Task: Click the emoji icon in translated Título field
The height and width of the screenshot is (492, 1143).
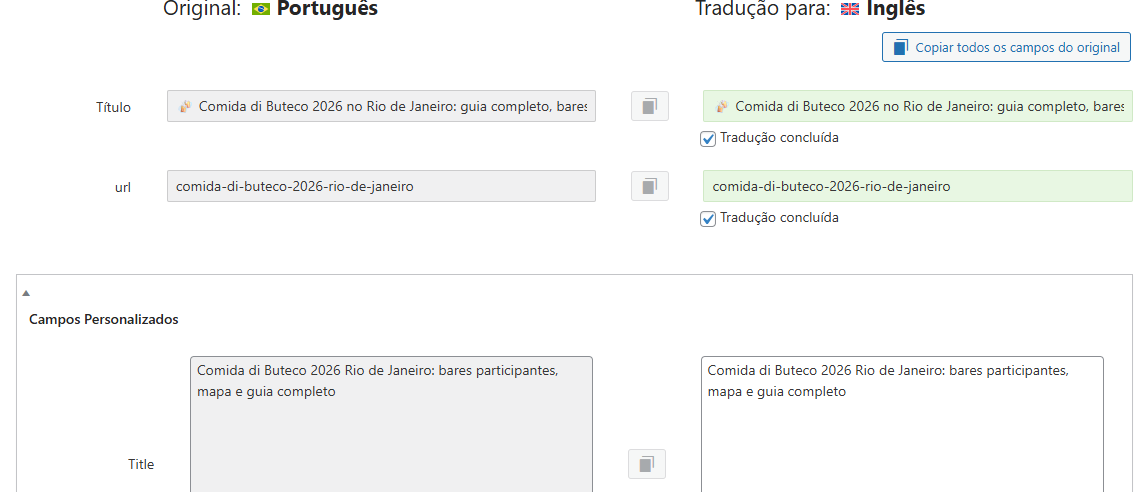Action: pyautogui.click(x=722, y=106)
